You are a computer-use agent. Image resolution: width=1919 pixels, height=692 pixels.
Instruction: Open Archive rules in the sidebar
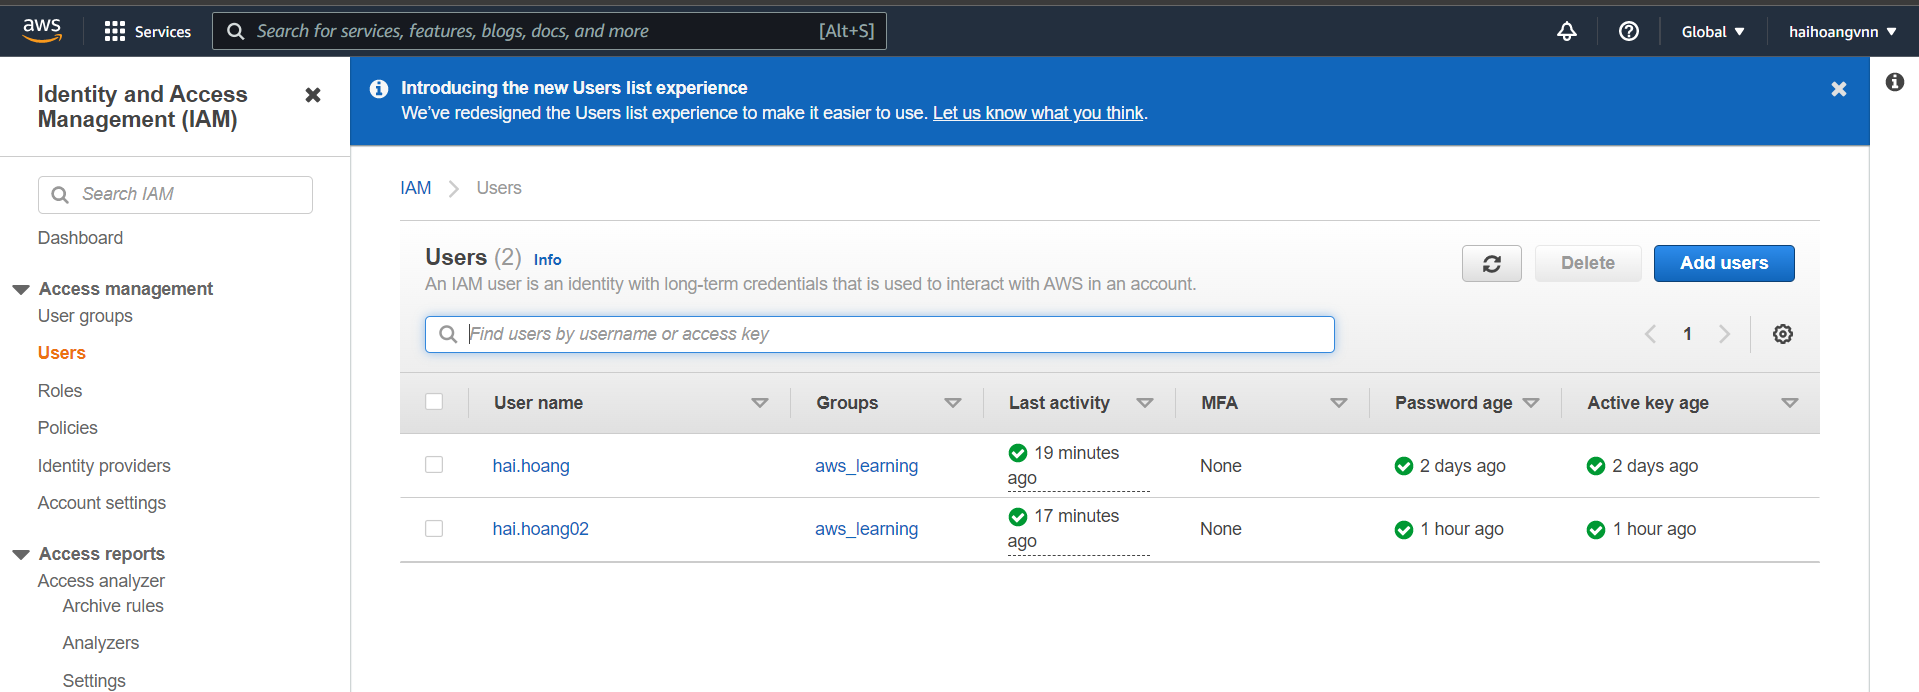pyautogui.click(x=113, y=606)
